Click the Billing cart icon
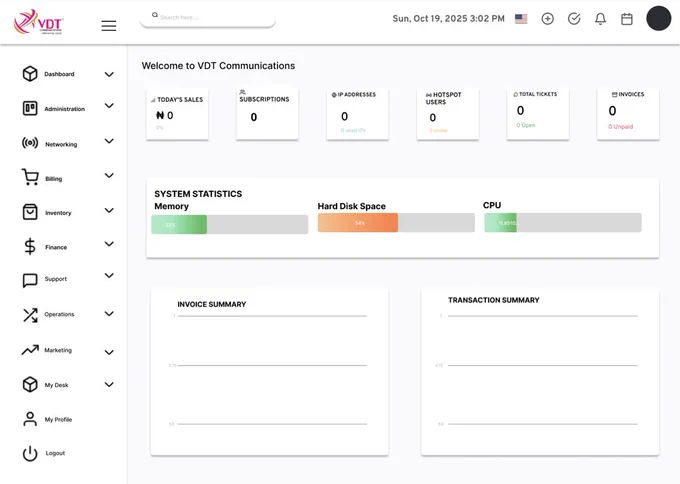This screenshot has width=680, height=484. pyautogui.click(x=30, y=177)
